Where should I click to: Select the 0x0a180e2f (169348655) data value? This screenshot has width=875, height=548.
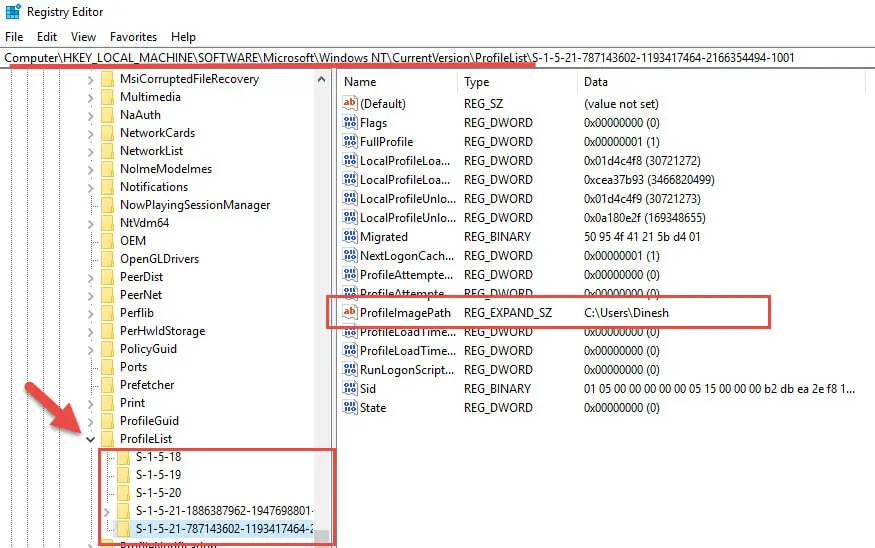[x=645, y=218]
